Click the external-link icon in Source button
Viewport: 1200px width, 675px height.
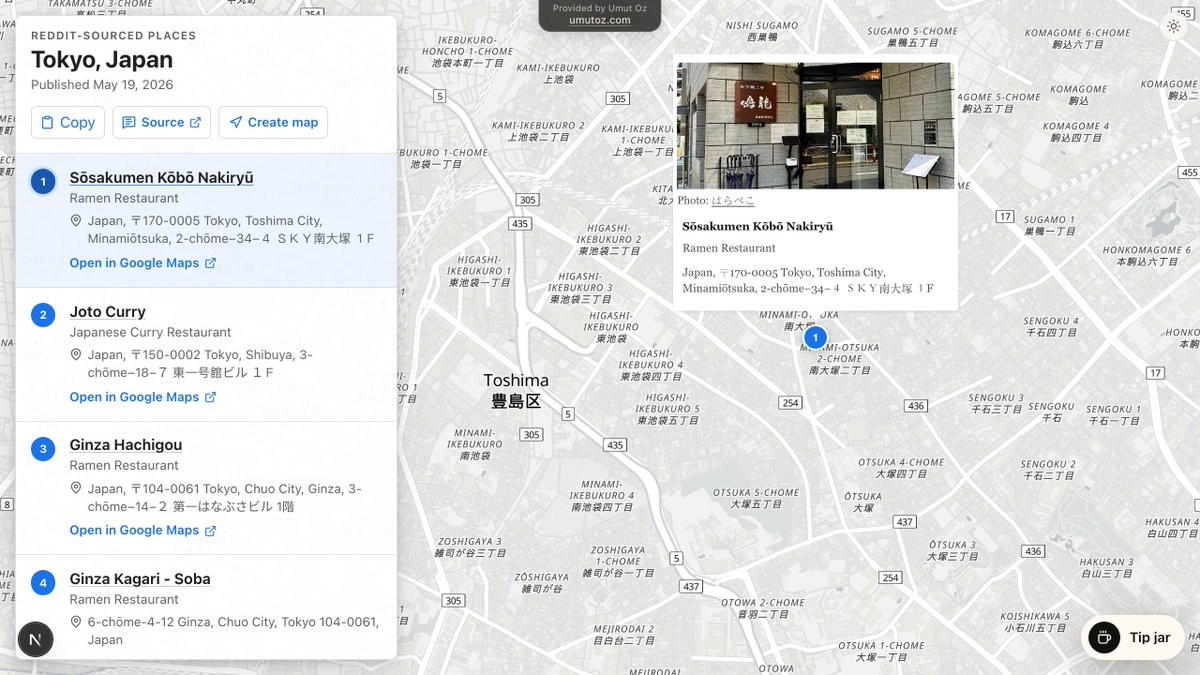coord(195,122)
